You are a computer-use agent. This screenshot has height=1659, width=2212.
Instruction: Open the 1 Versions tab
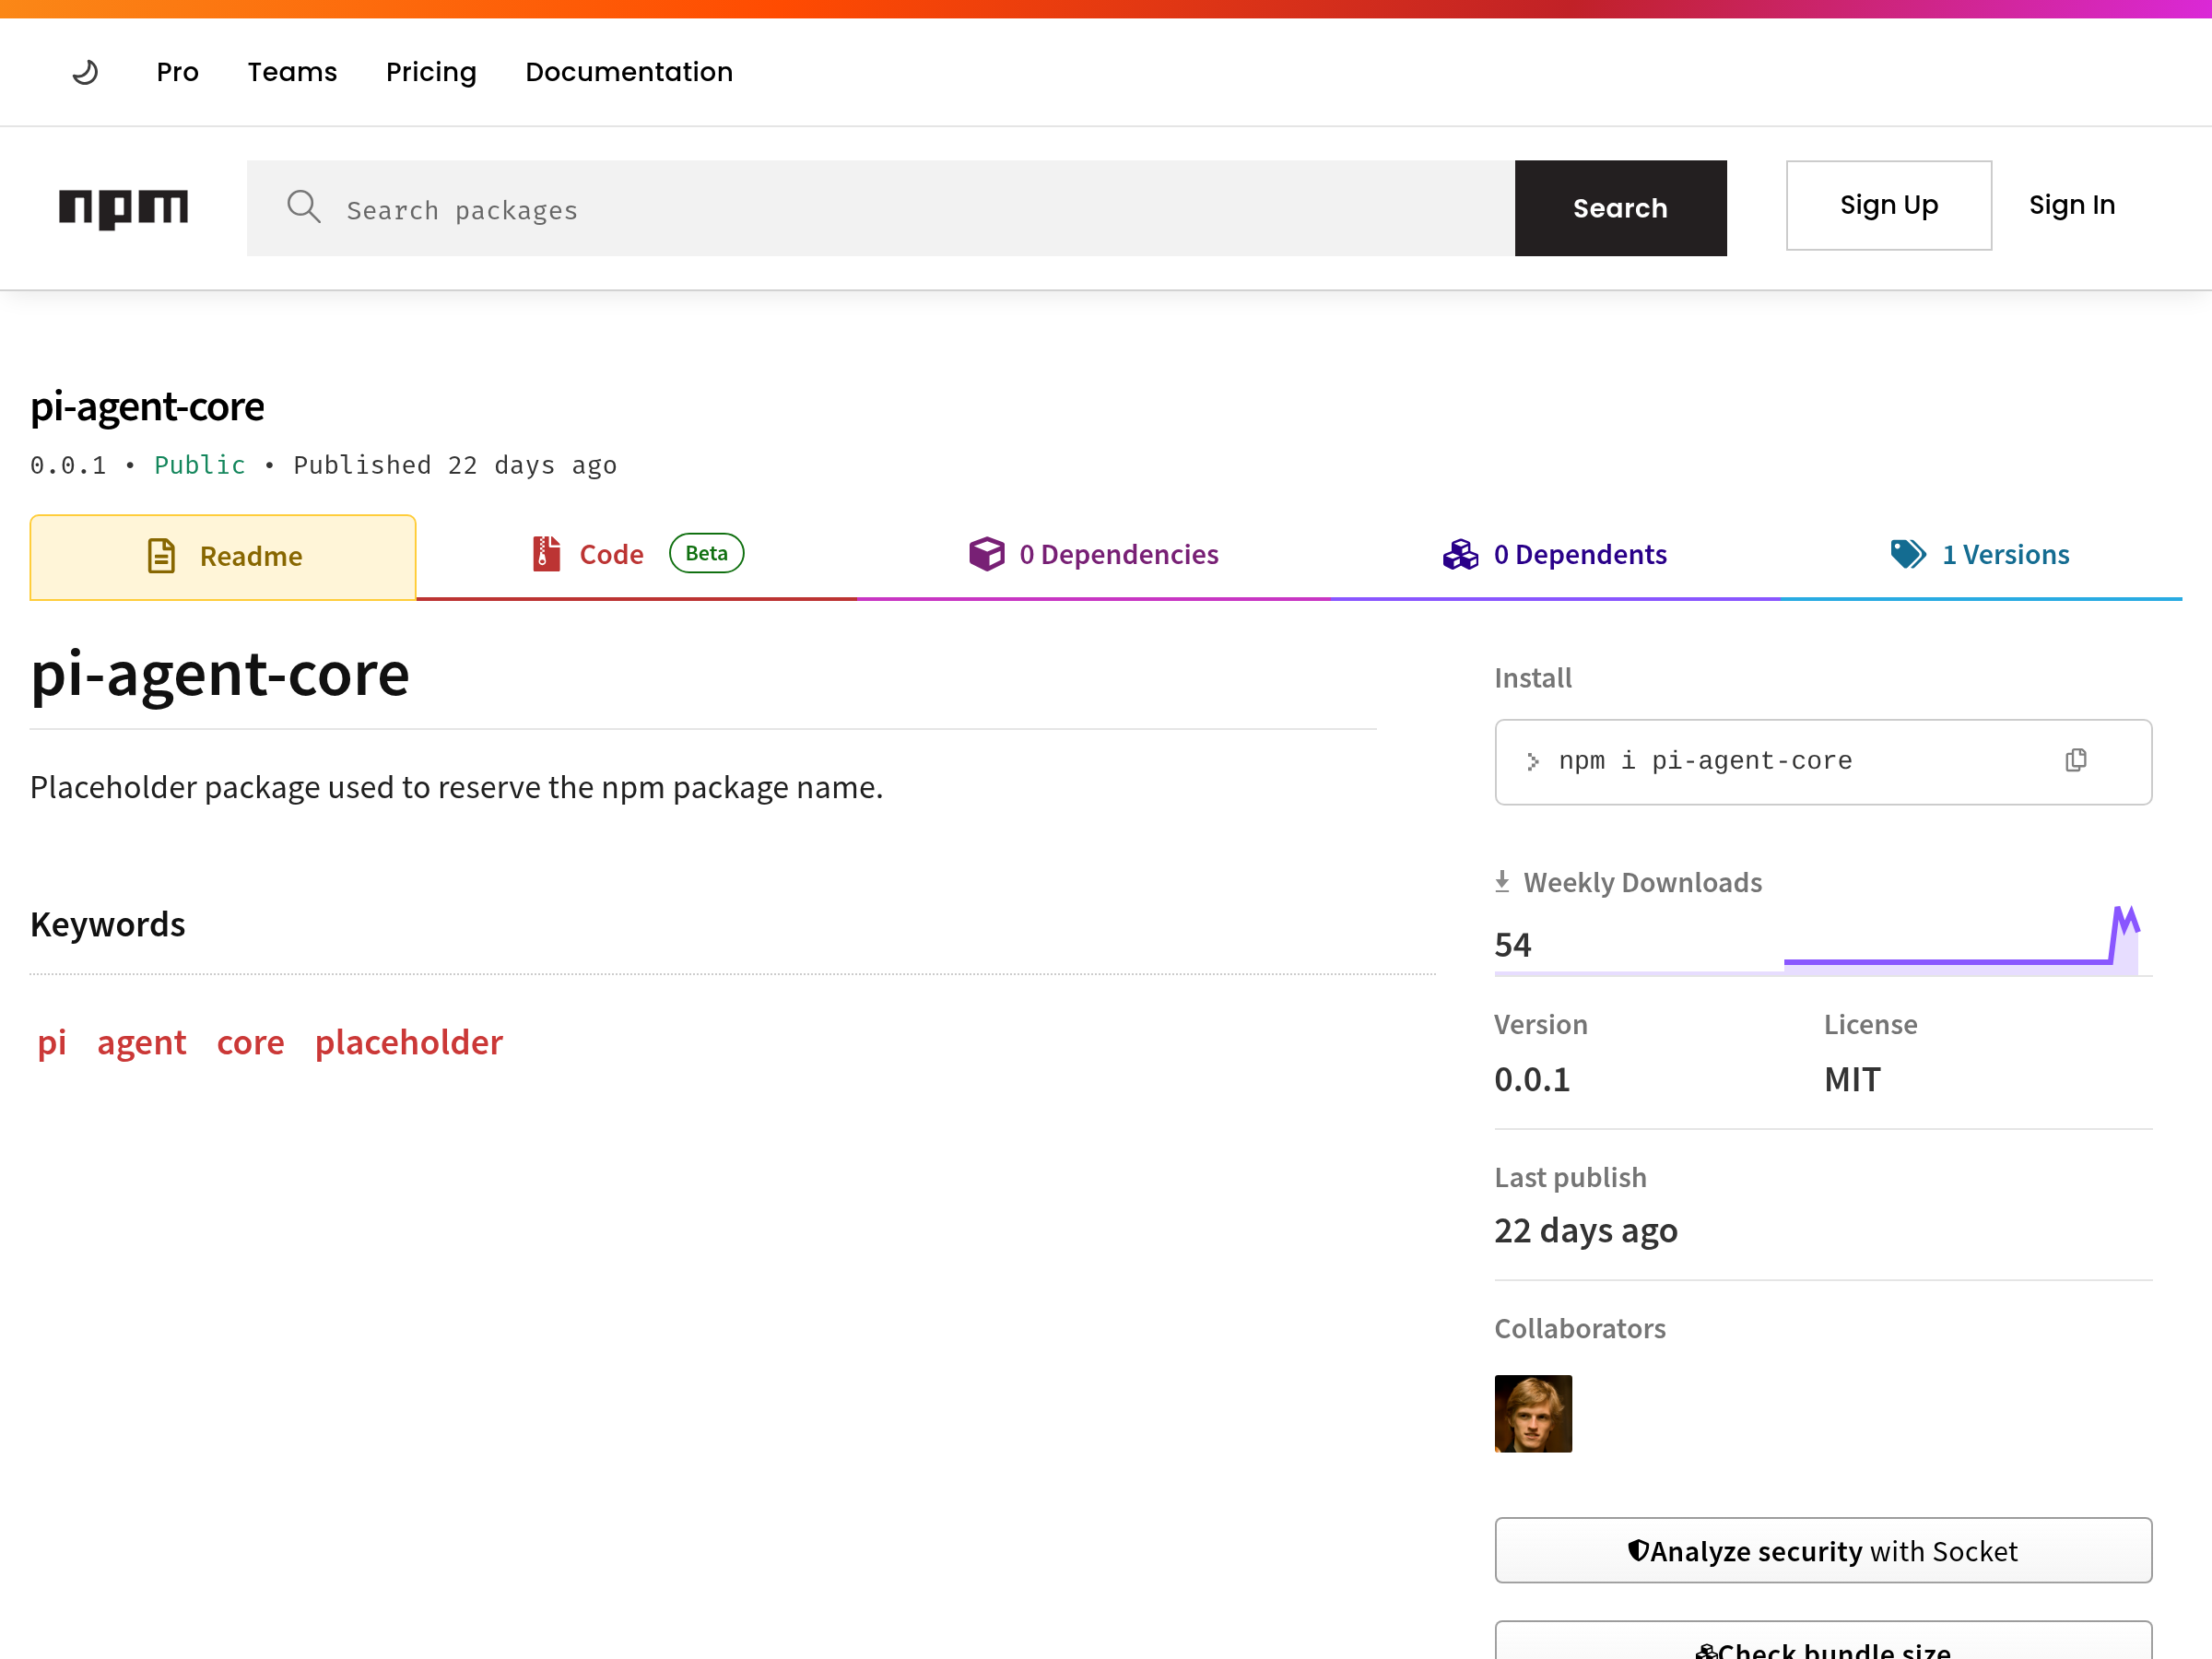click(x=1981, y=555)
